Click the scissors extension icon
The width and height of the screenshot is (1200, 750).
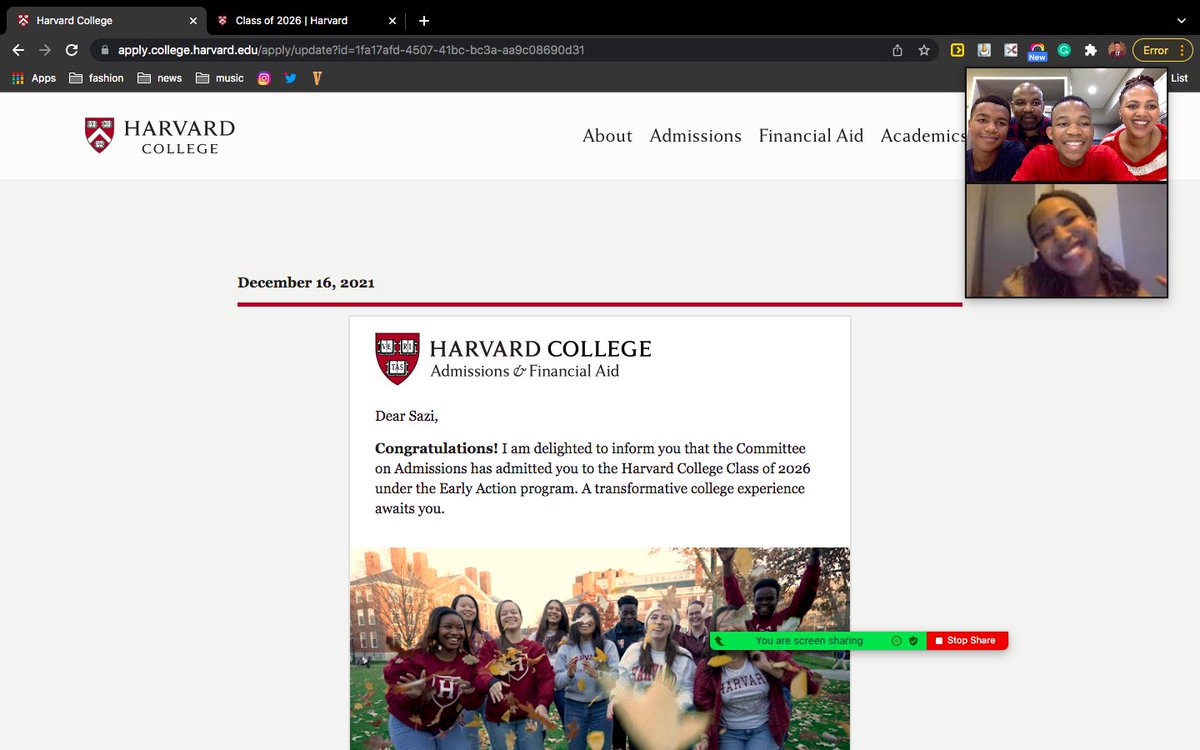(x=1011, y=50)
